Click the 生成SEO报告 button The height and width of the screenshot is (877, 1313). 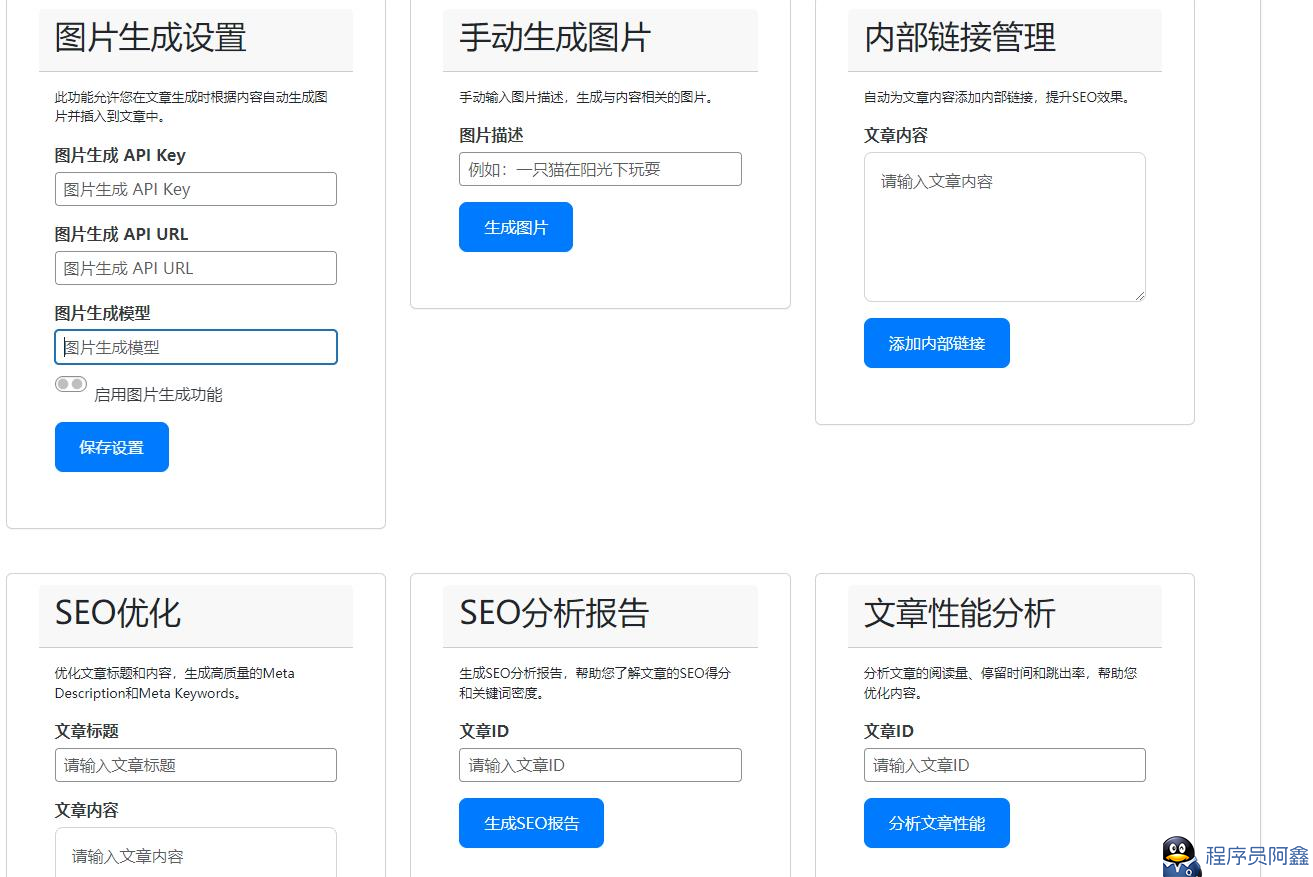pos(531,823)
